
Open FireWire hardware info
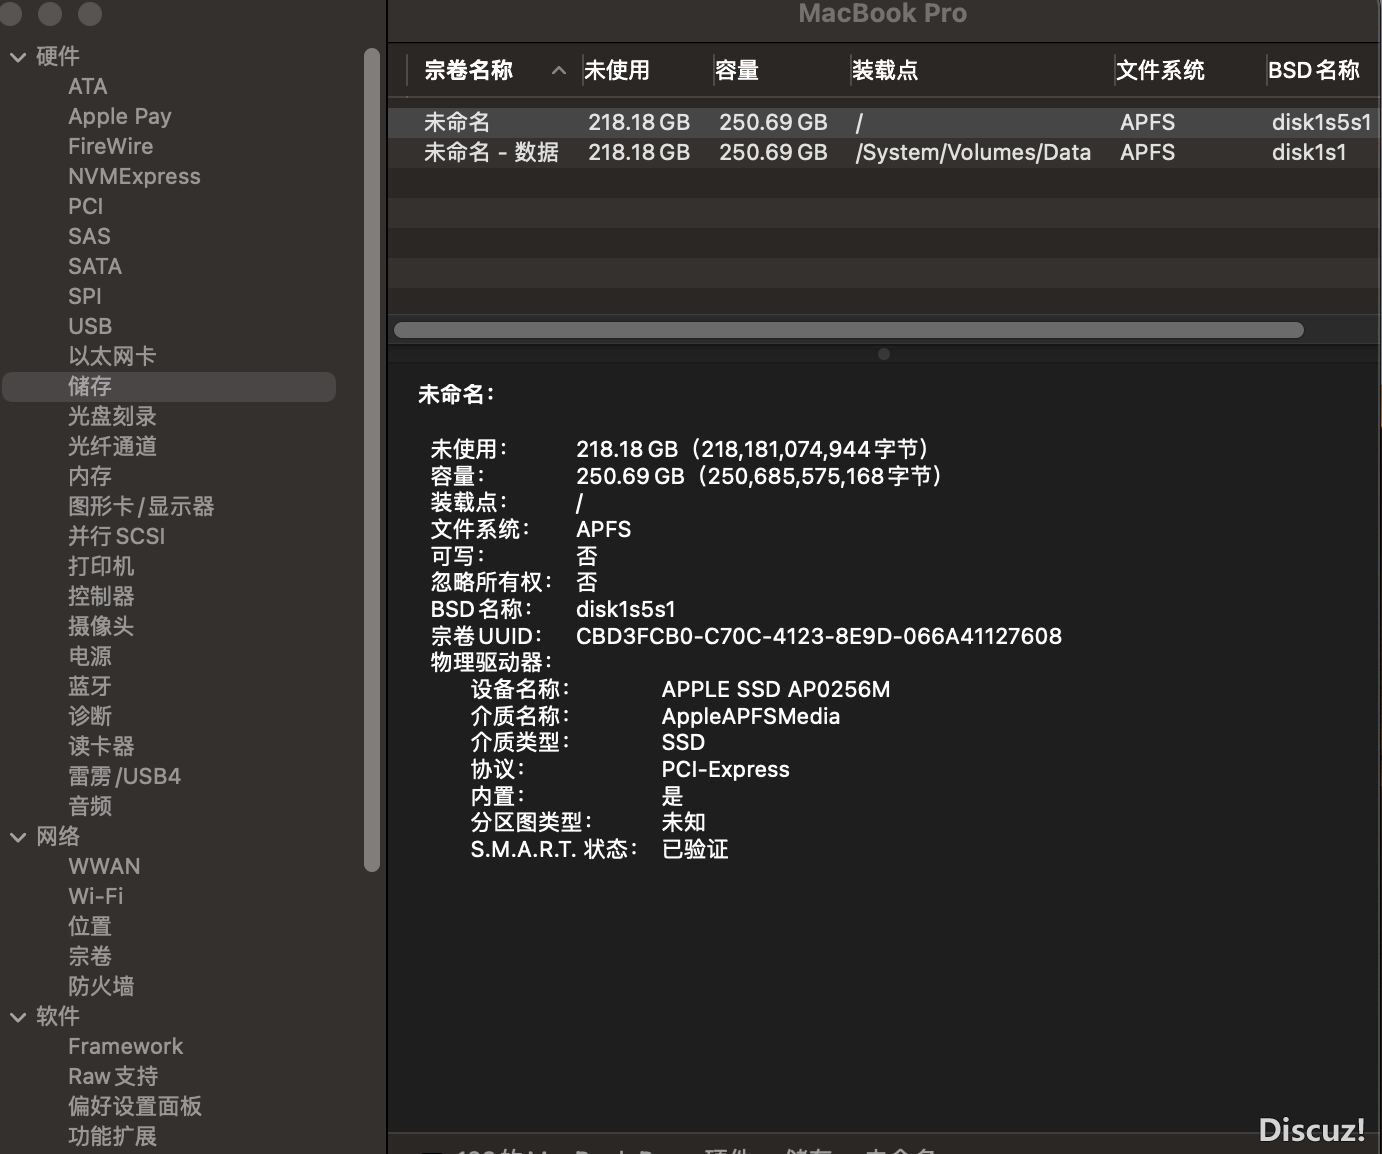point(111,147)
